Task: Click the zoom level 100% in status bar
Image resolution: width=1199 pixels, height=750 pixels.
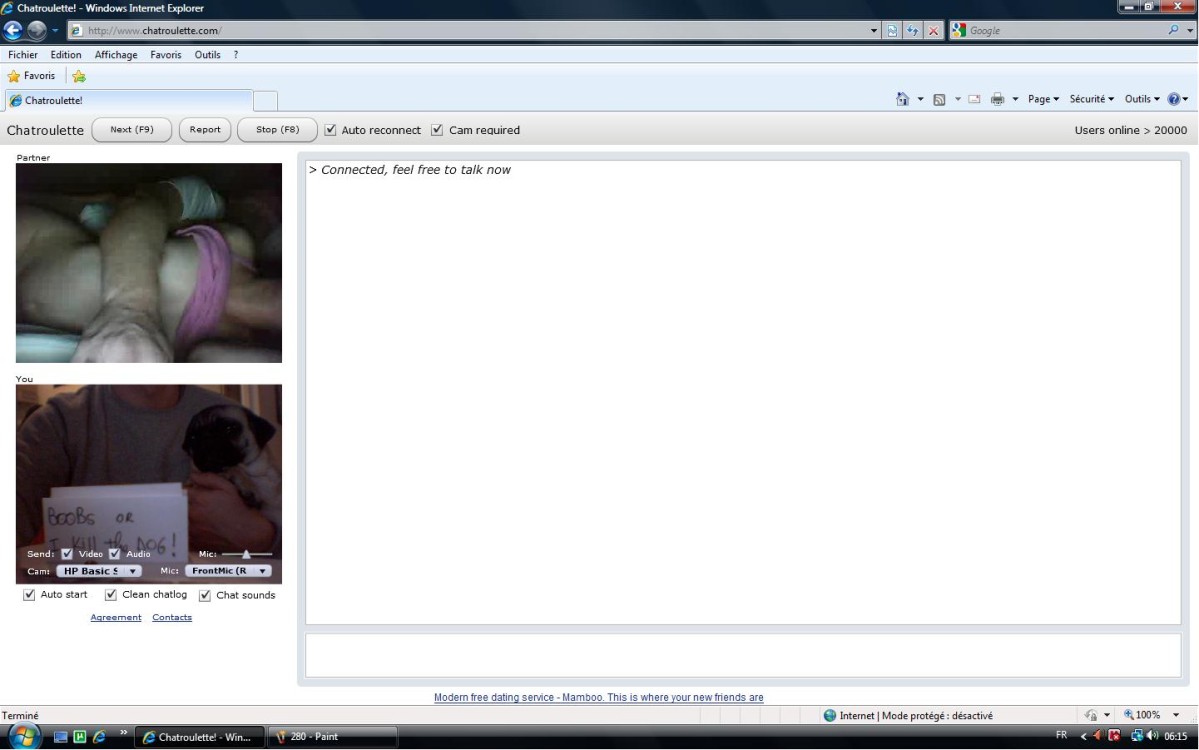Action: (1142, 716)
